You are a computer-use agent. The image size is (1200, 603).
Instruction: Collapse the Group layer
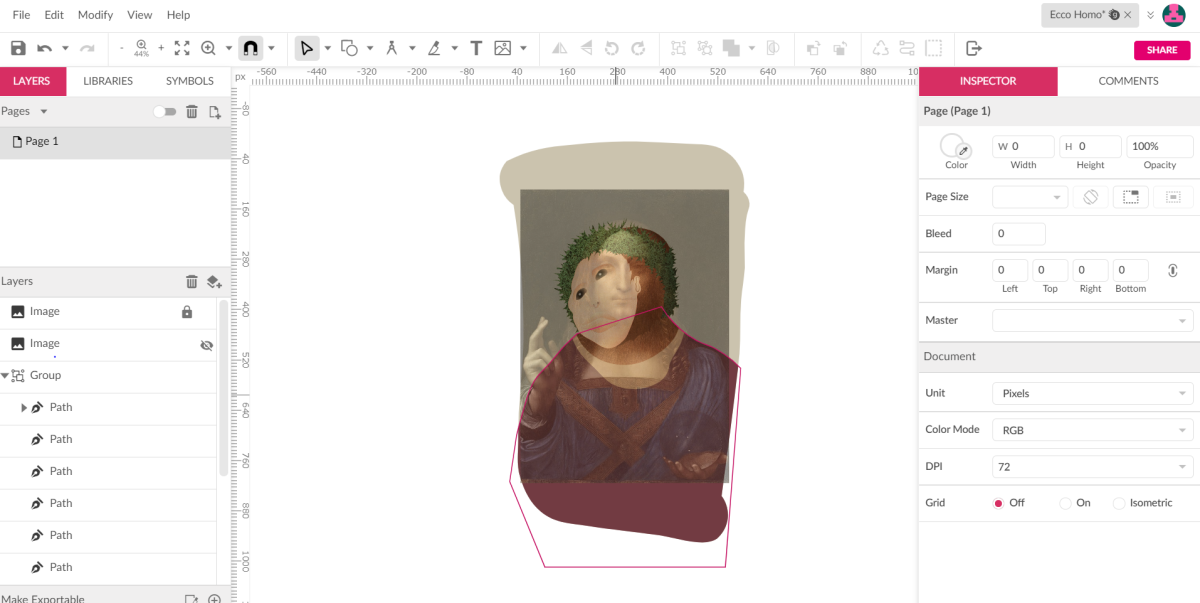point(5,376)
